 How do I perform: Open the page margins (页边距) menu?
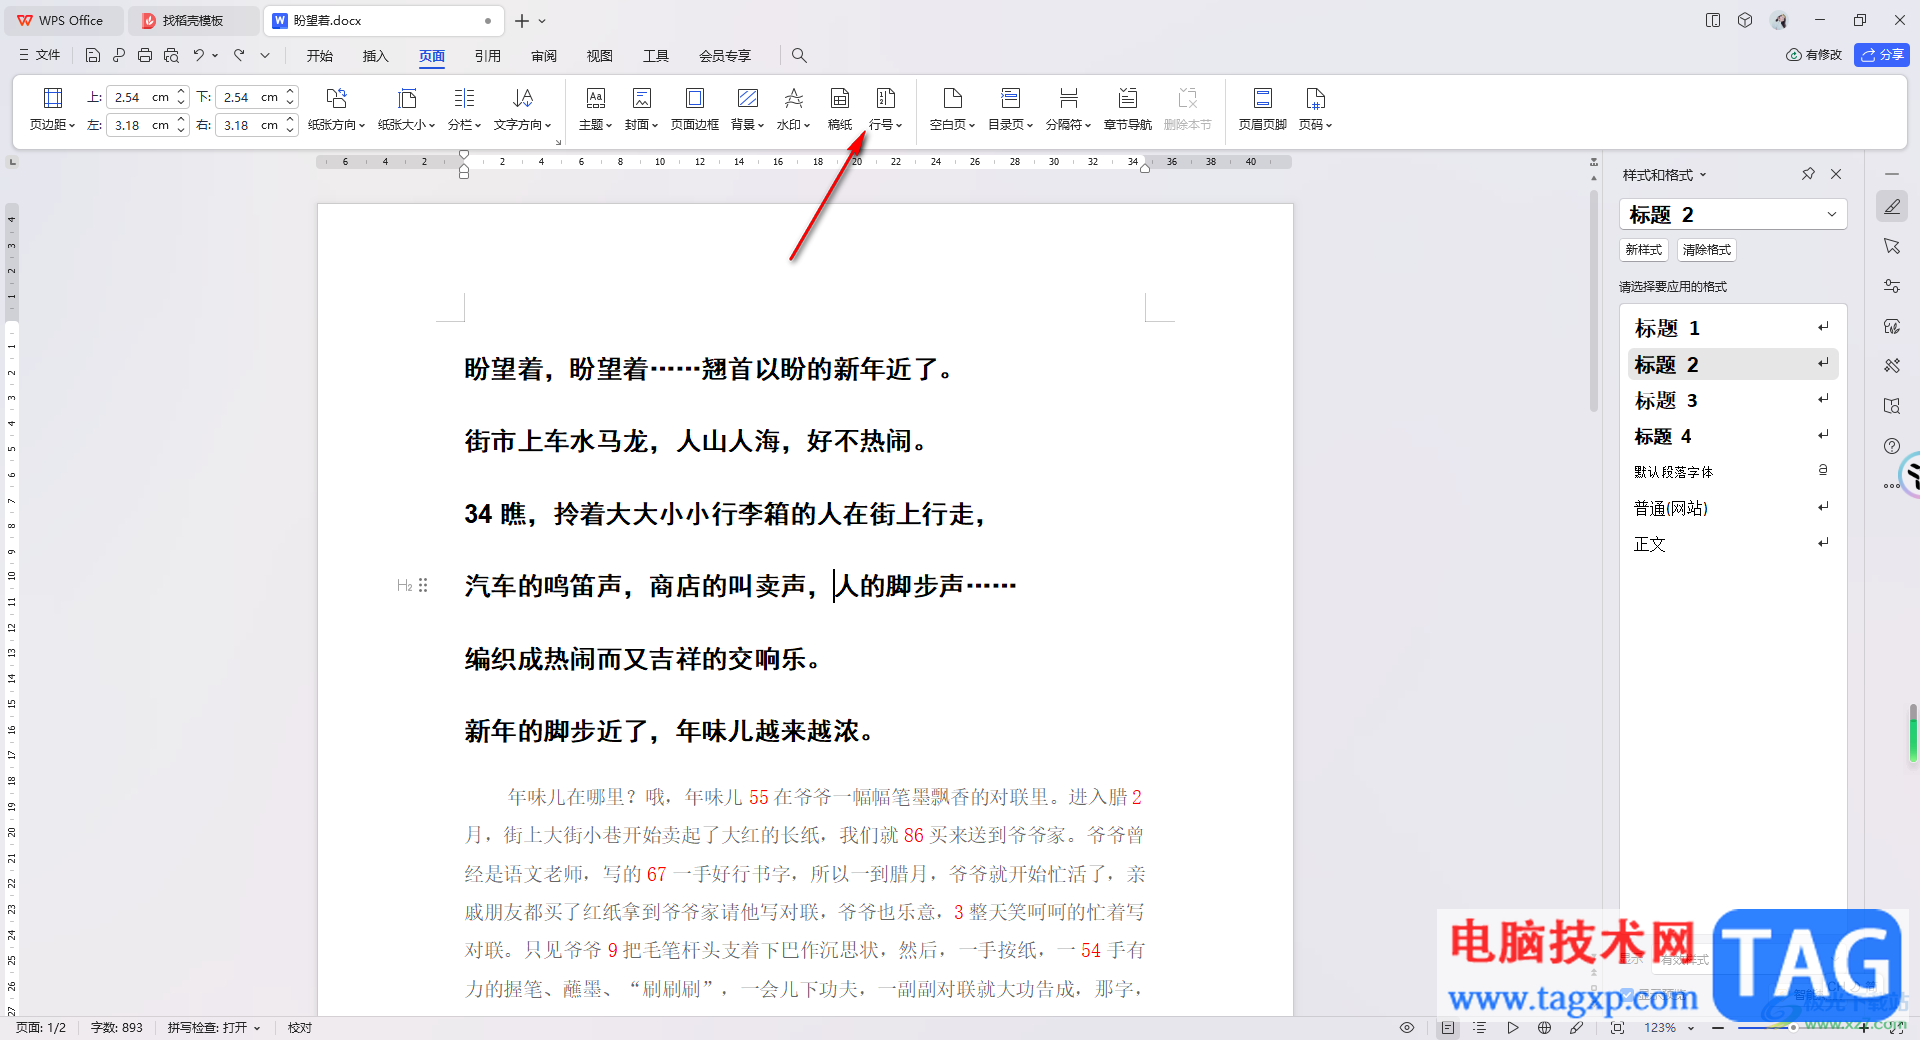[x=52, y=110]
